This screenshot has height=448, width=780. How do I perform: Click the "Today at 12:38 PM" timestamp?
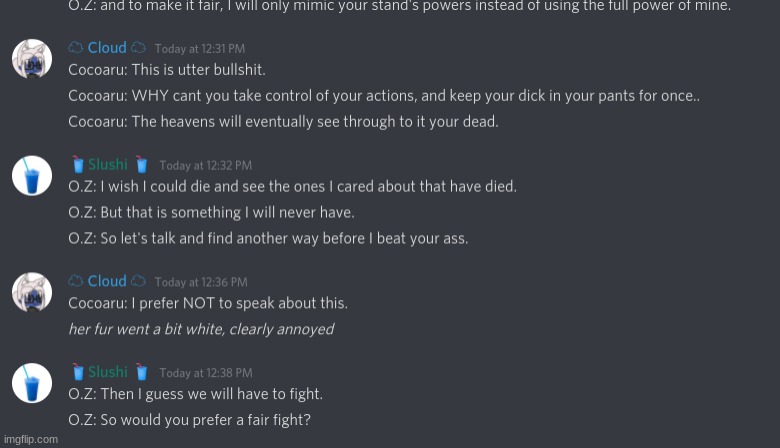(x=205, y=373)
